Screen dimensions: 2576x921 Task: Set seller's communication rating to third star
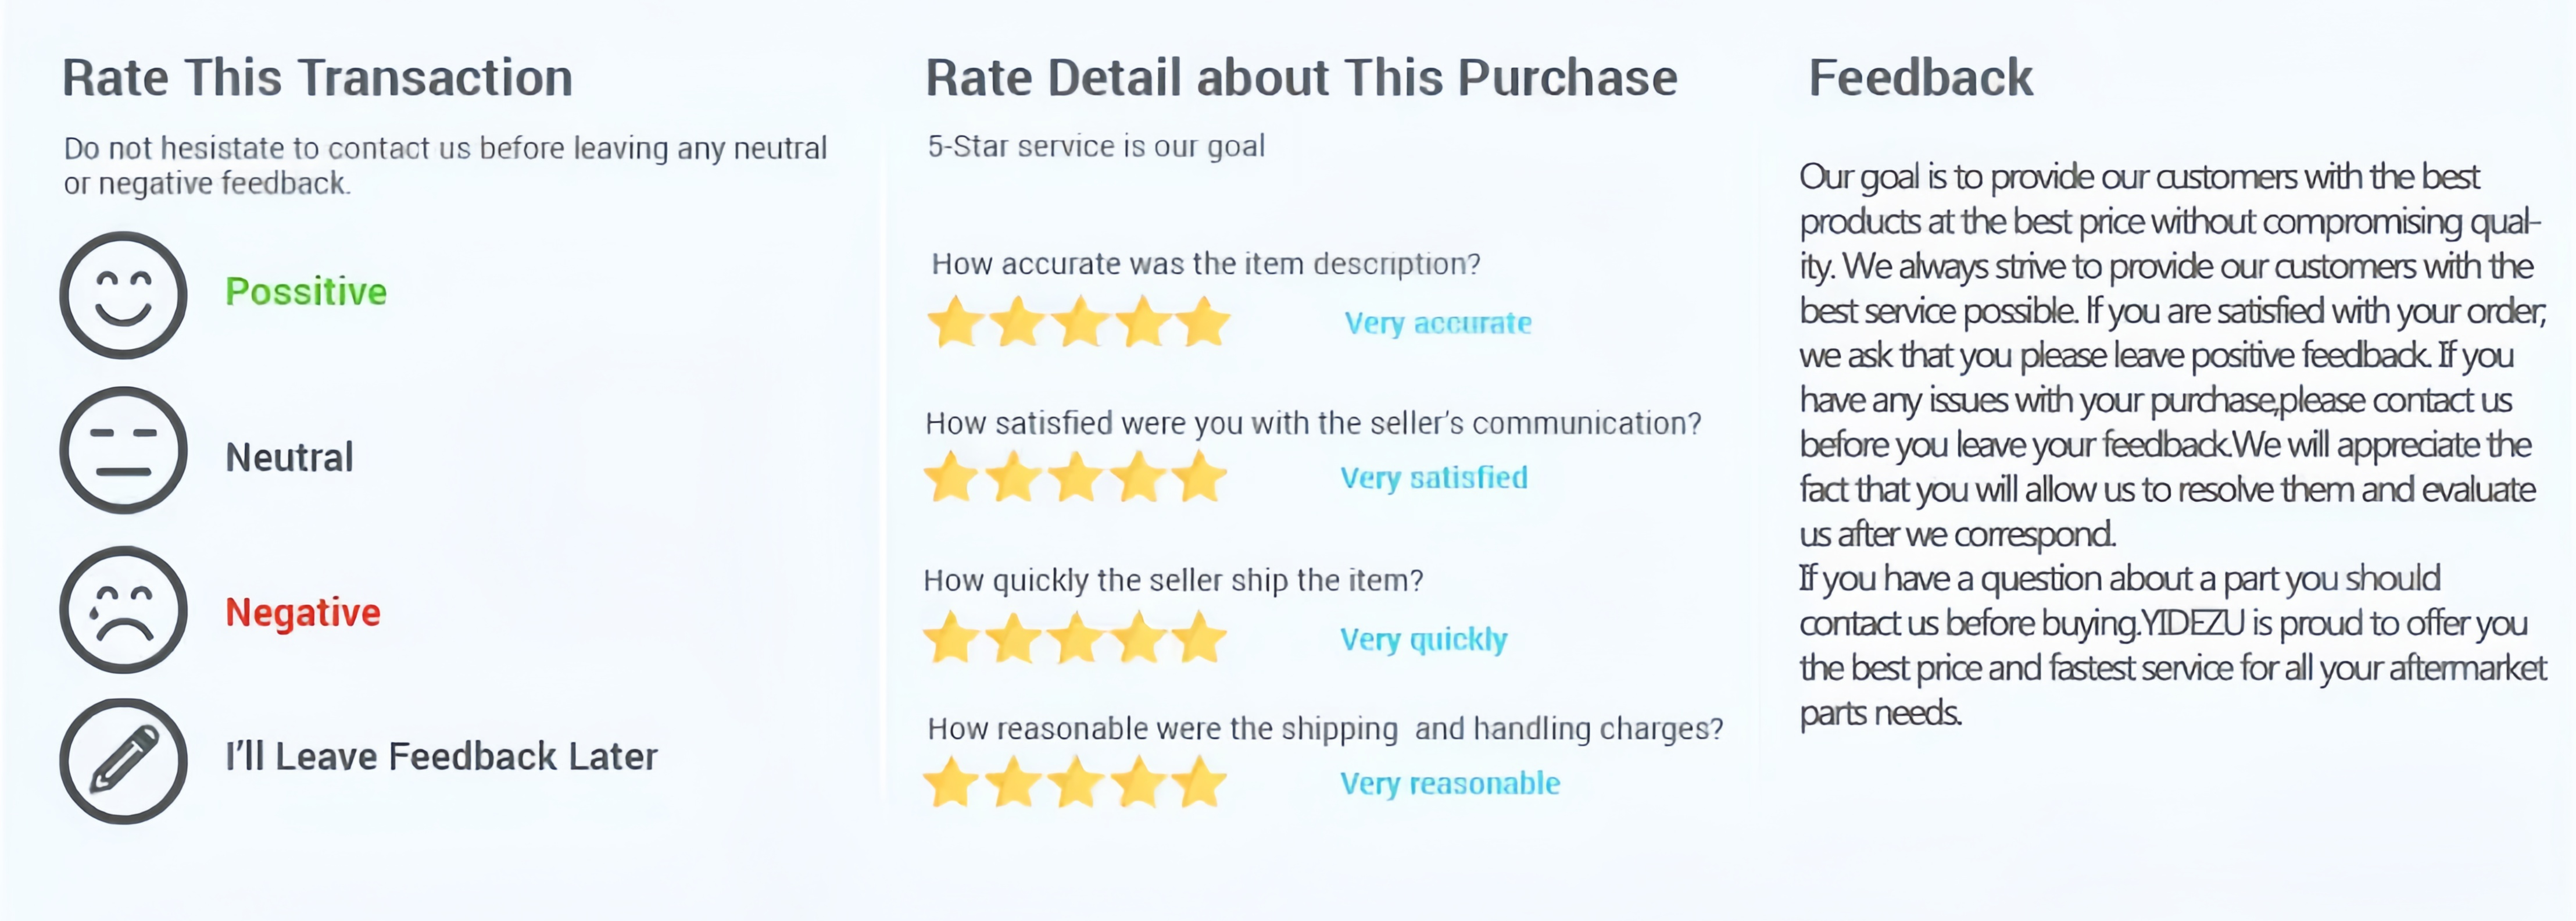click(1076, 477)
